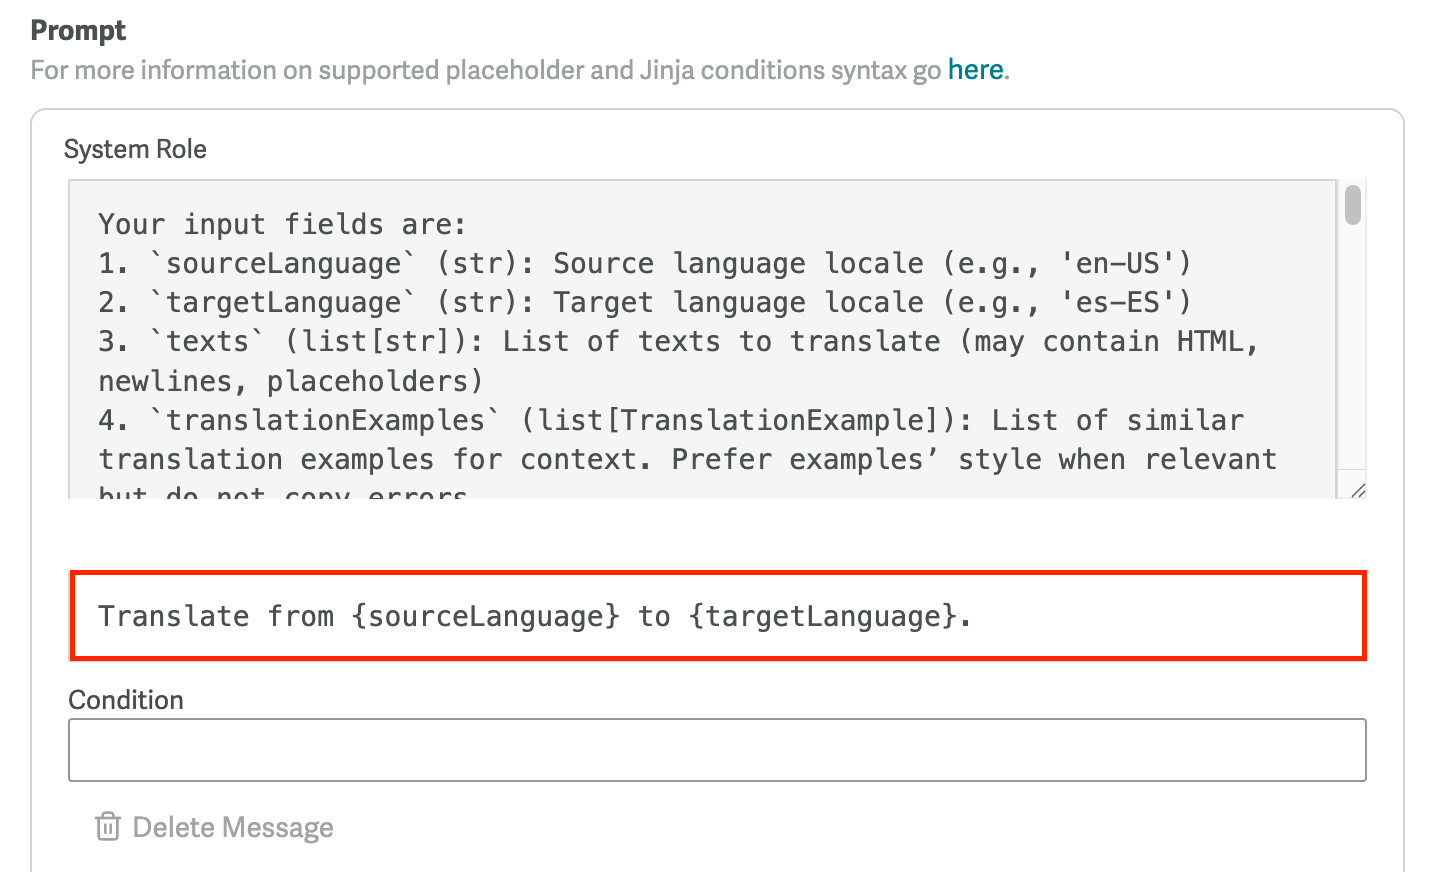Click the System Role label

(x=135, y=148)
